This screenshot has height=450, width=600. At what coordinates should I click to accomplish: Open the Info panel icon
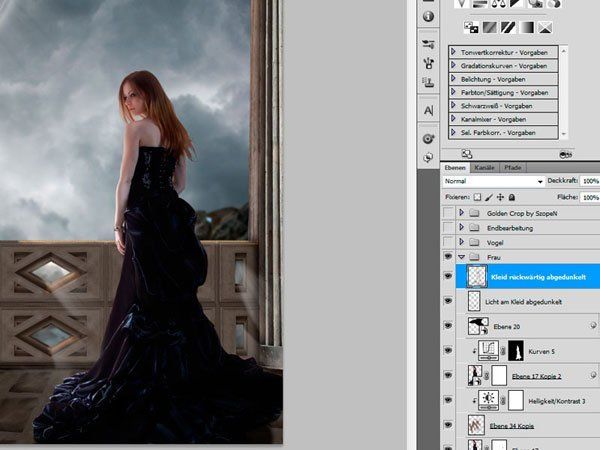[428, 16]
